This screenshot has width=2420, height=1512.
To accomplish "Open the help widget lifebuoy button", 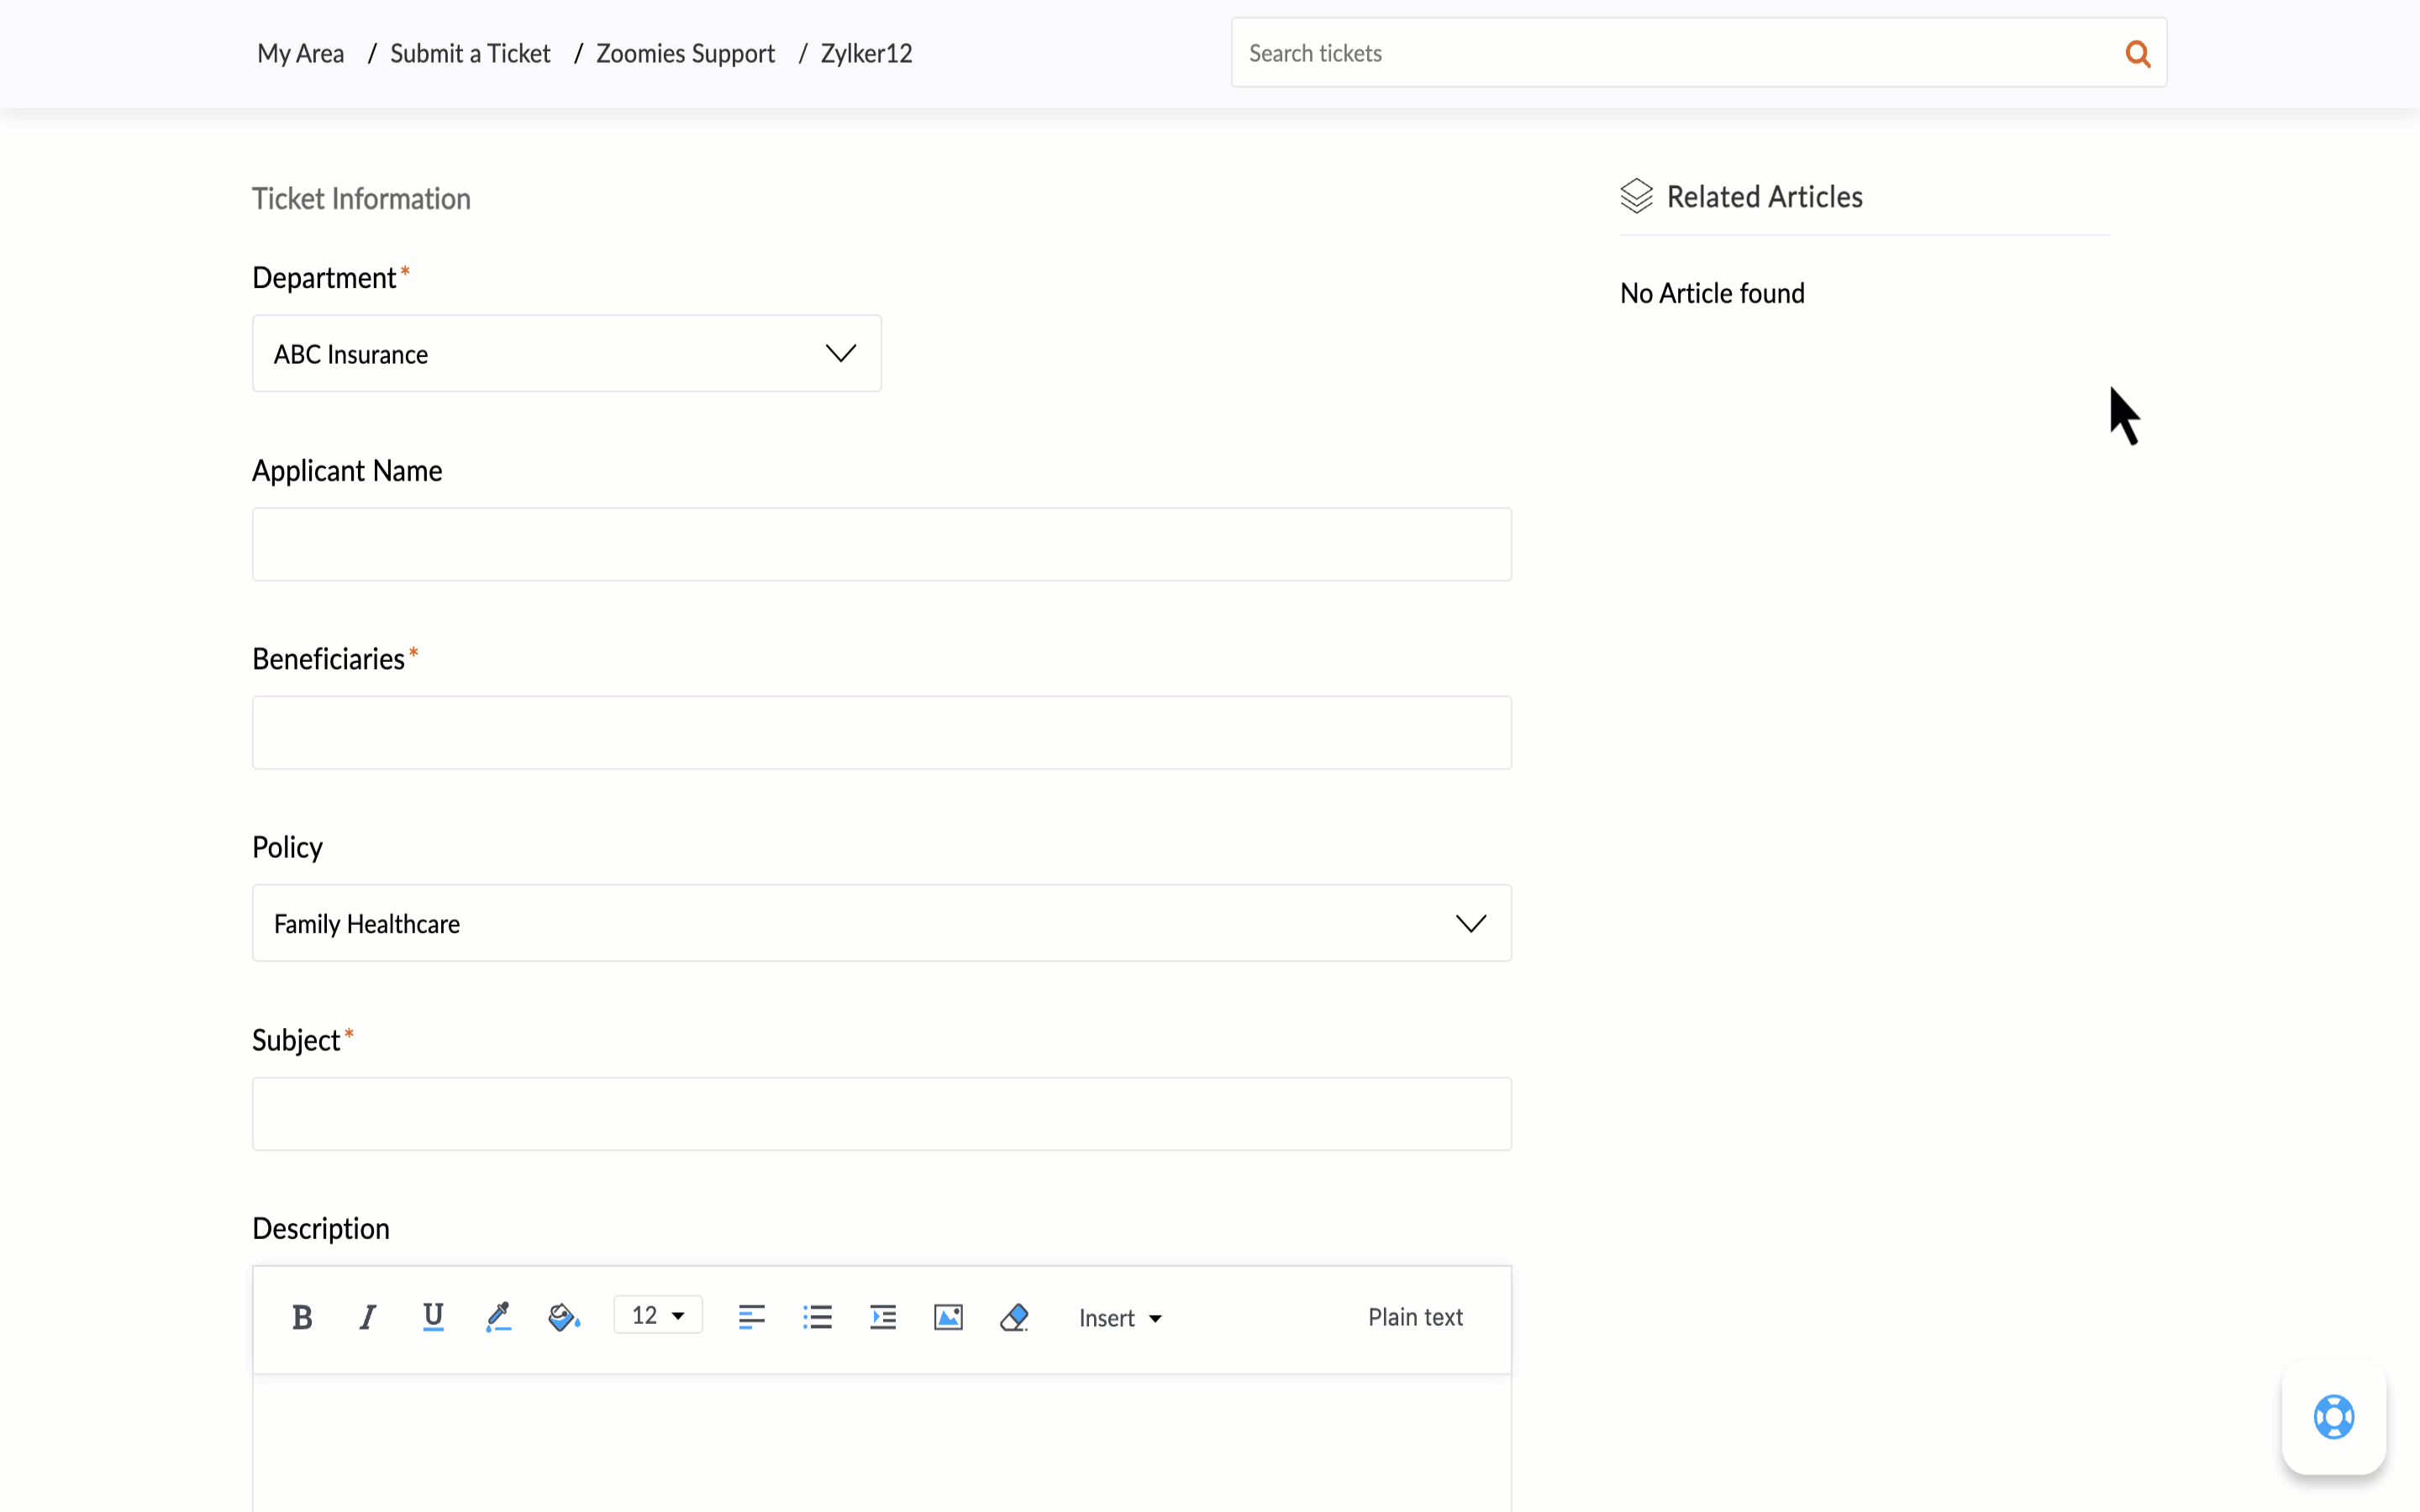I will coord(2333,1416).
